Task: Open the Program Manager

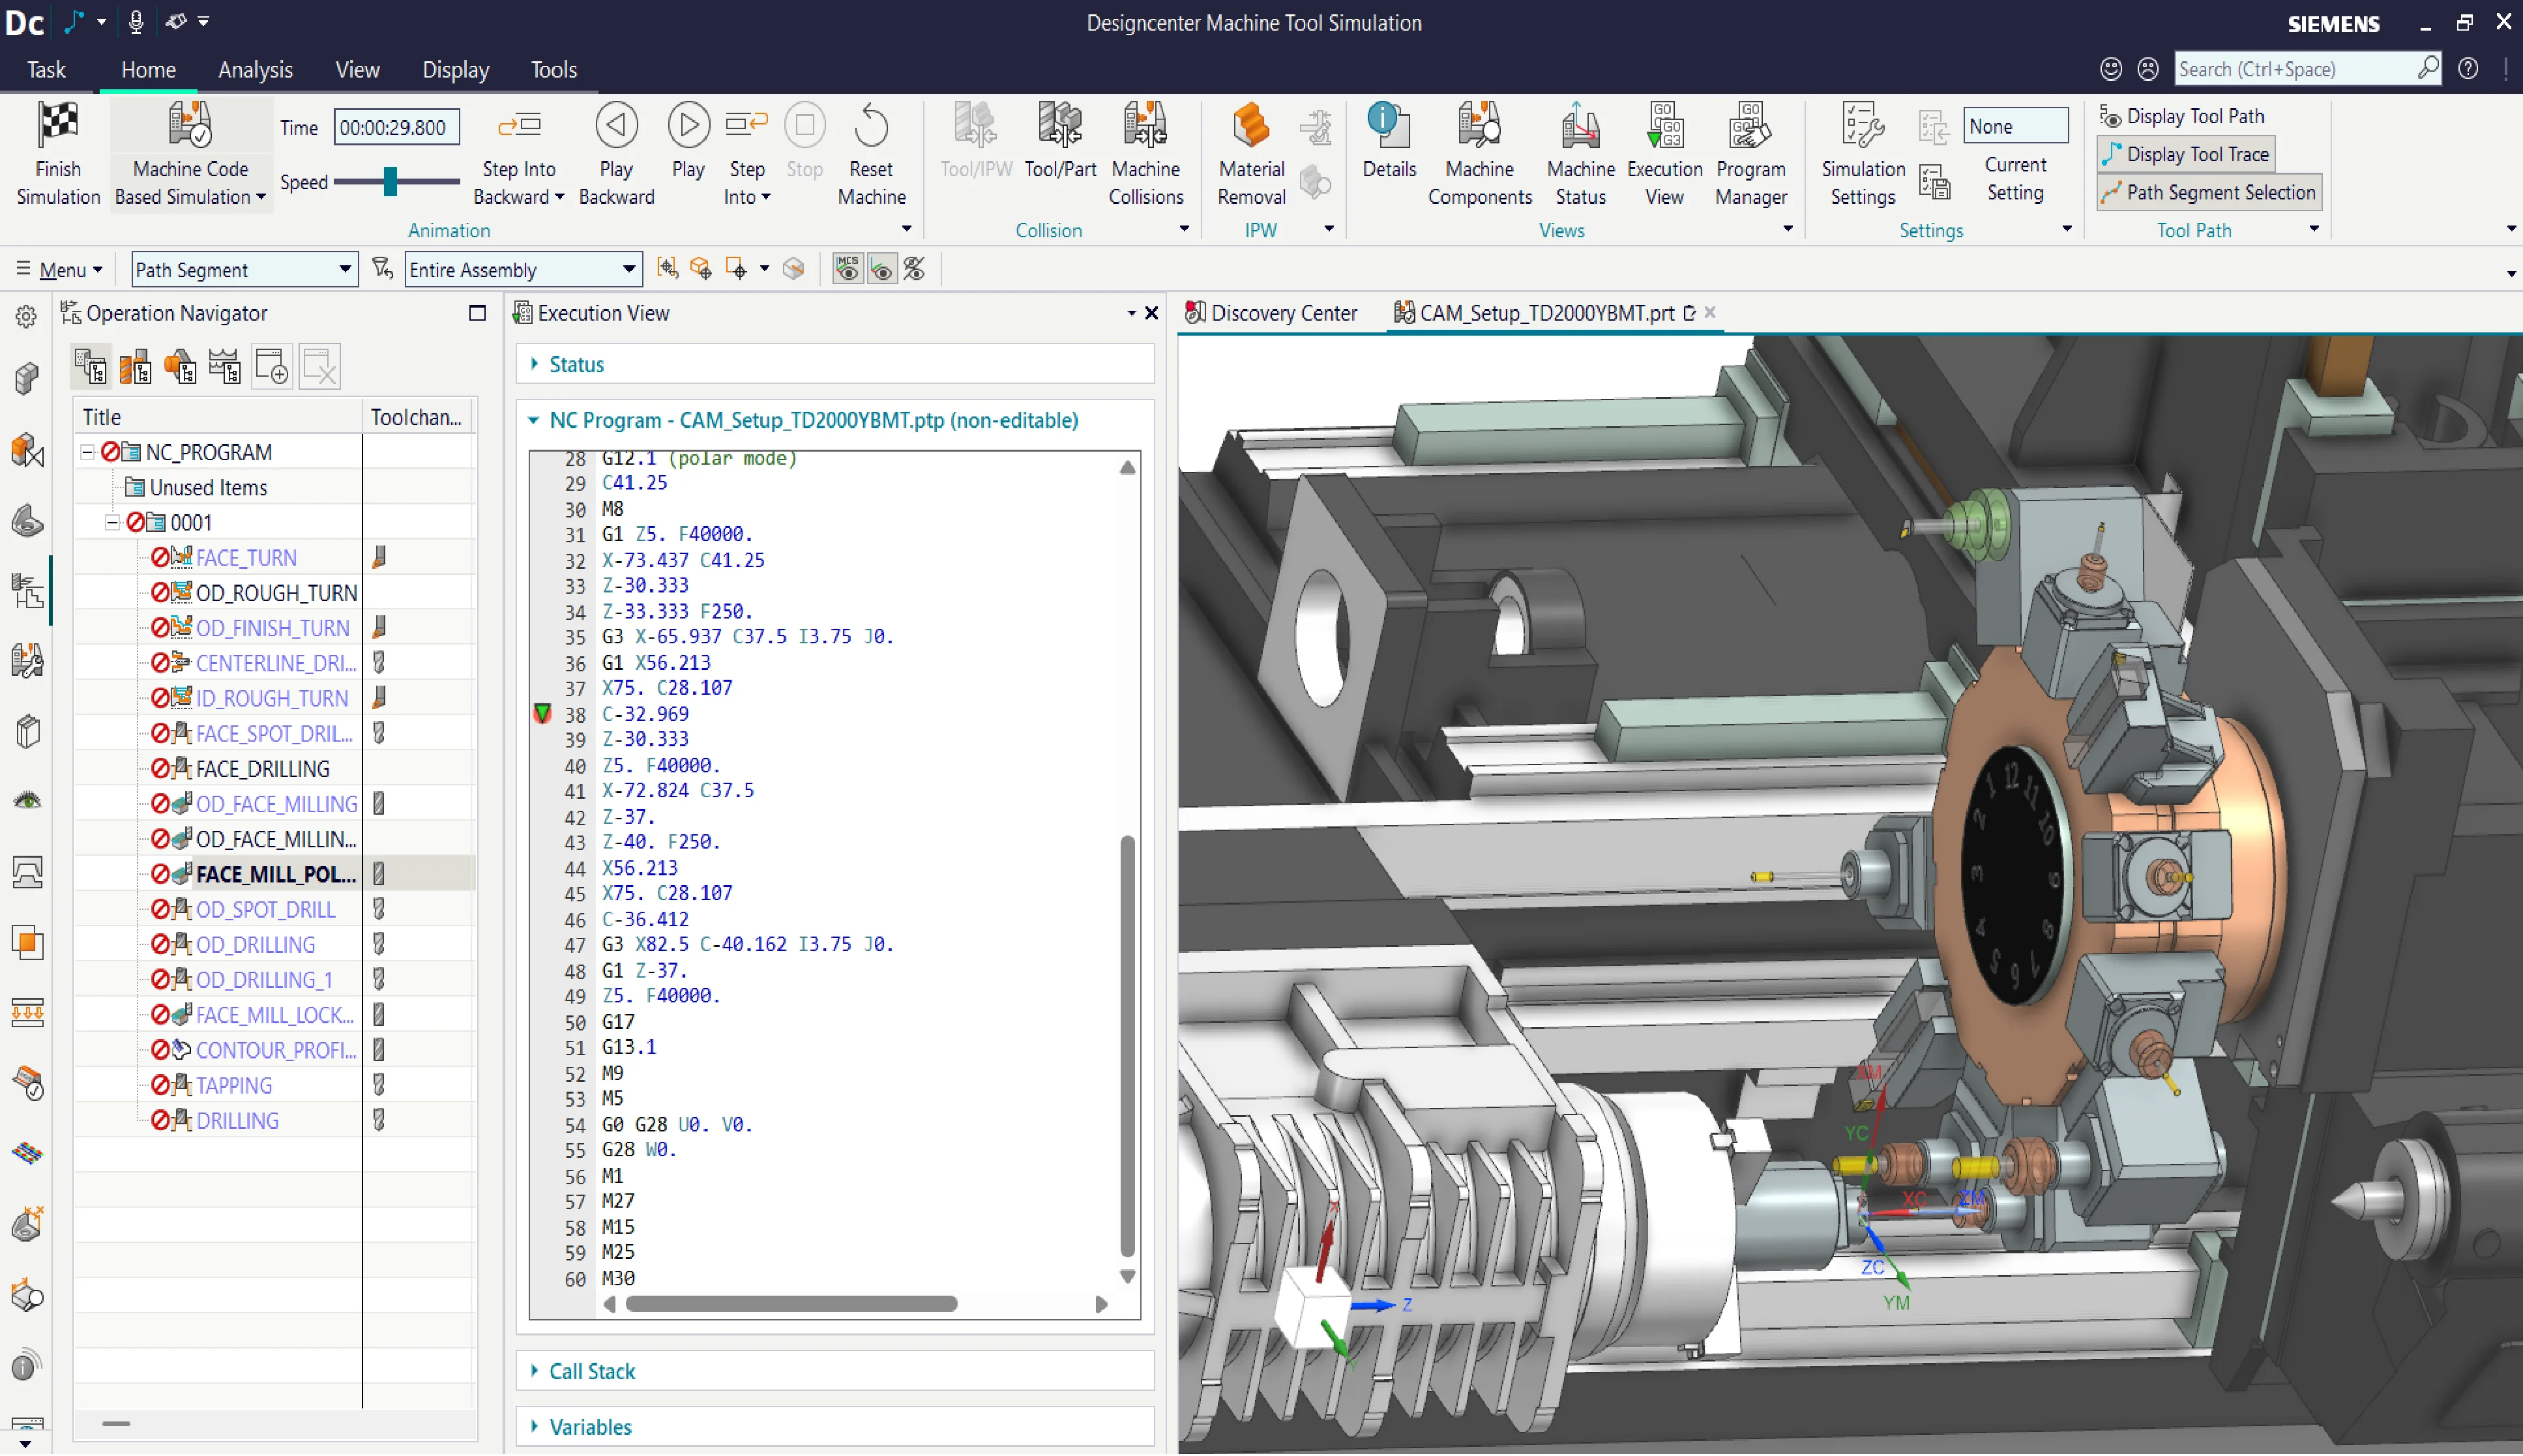Action: (1750, 154)
